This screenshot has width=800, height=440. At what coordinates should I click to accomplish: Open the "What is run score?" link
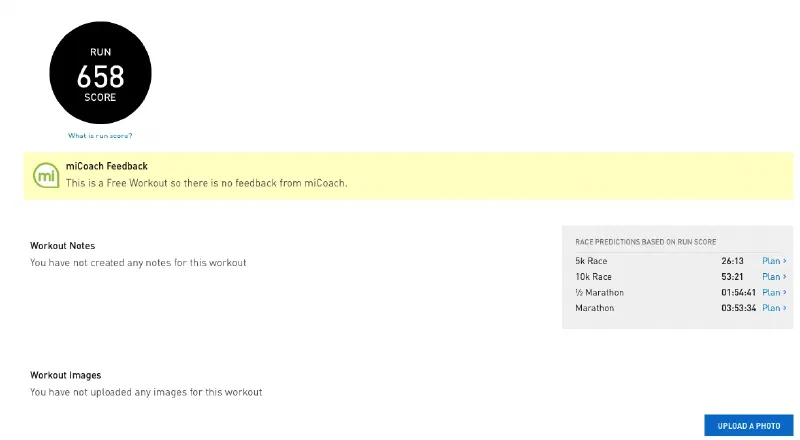pyautogui.click(x=100, y=135)
